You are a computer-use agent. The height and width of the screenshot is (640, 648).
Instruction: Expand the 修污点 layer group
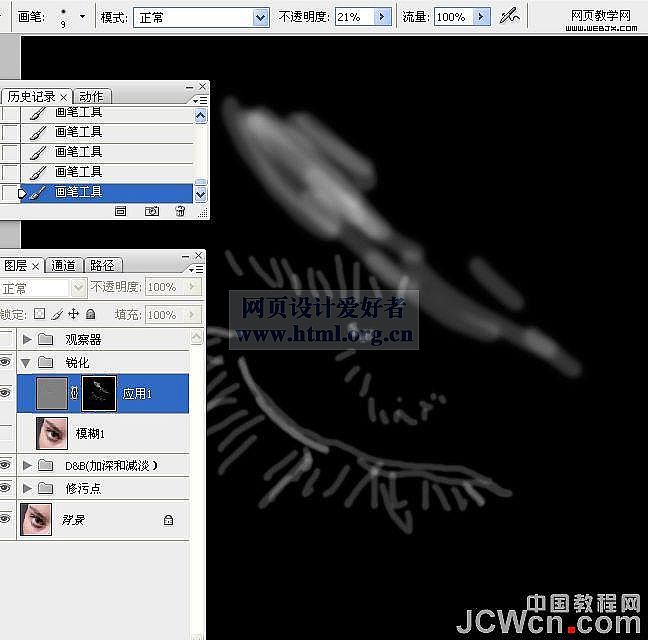pyautogui.click(x=27, y=489)
